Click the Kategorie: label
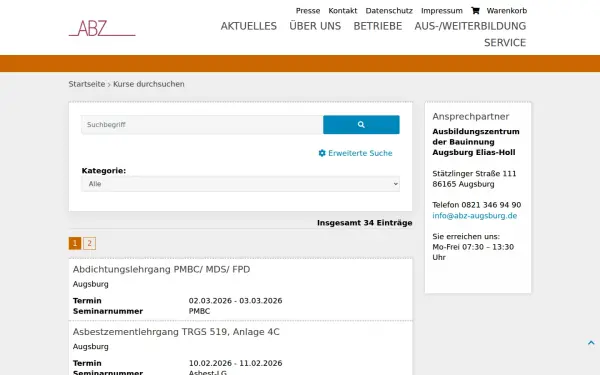 [104, 171]
